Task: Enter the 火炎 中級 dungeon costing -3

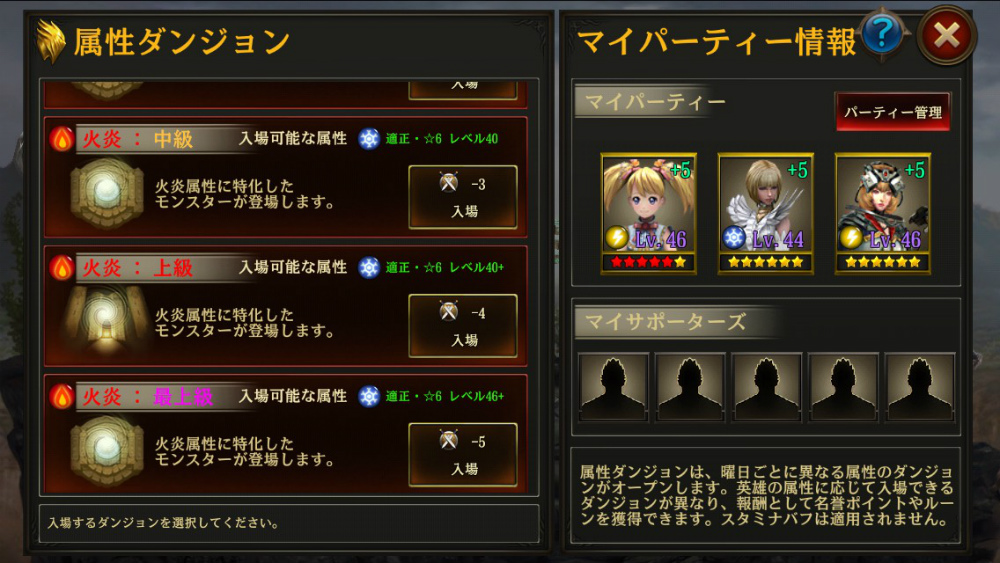Action: [x=463, y=197]
